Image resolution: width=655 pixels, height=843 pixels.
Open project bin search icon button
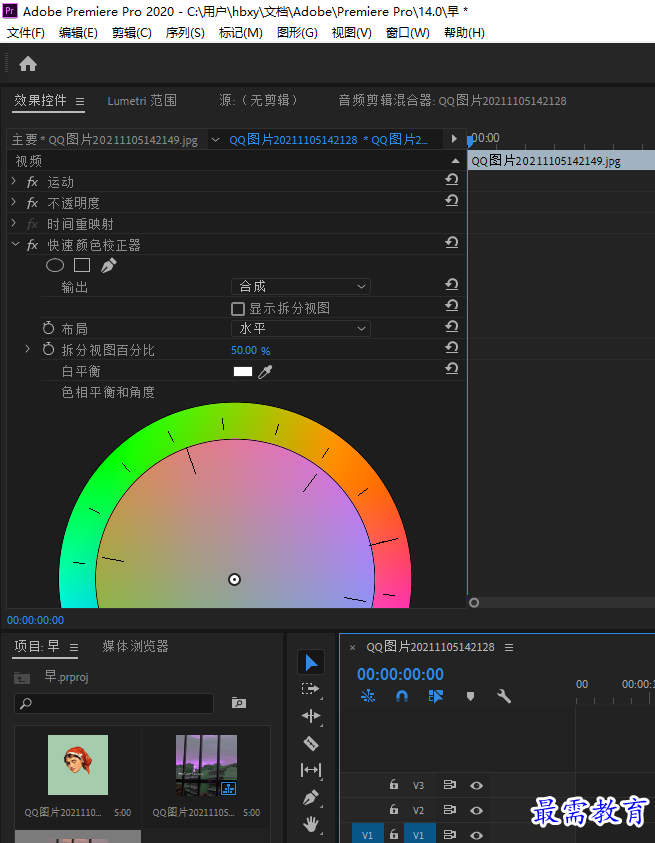pyautogui.click(x=239, y=703)
